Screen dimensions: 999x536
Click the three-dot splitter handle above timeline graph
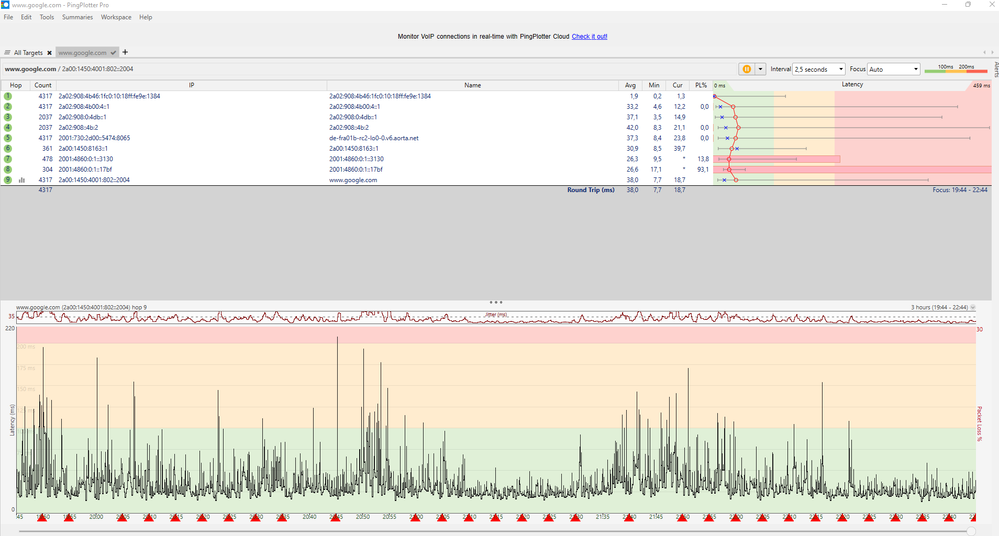[x=496, y=302]
